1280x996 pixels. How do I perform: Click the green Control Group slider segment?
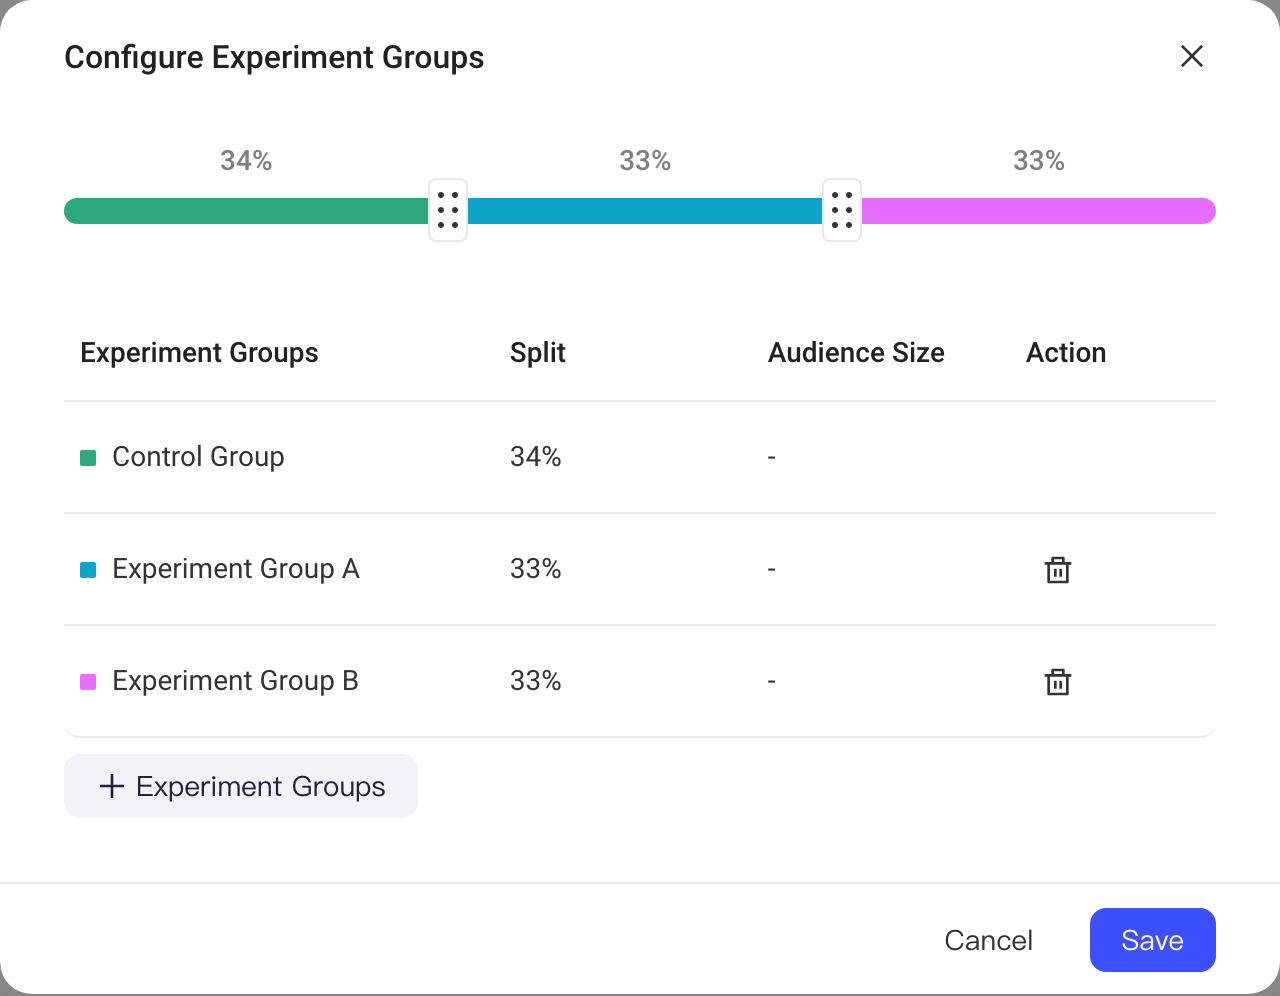click(246, 211)
